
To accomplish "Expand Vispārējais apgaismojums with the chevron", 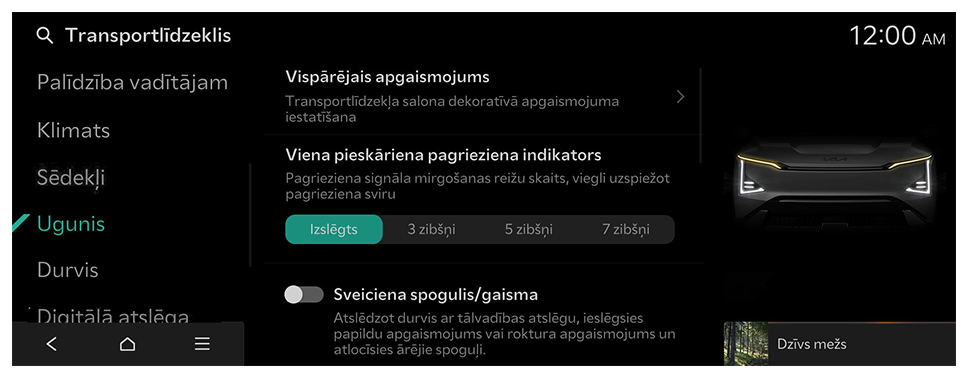I will pos(680,97).
